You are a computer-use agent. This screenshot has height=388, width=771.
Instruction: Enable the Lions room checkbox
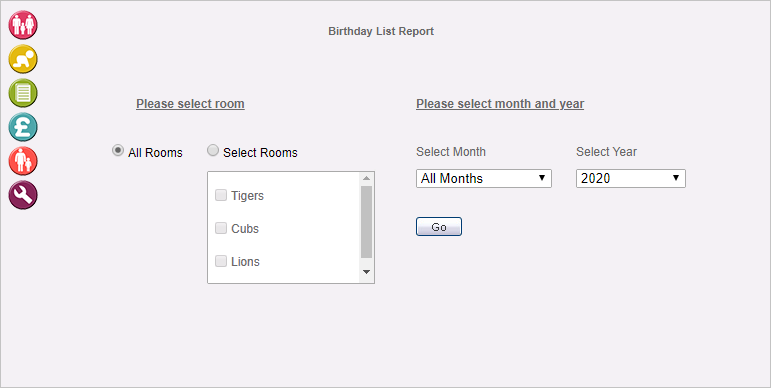click(x=221, y=261)
